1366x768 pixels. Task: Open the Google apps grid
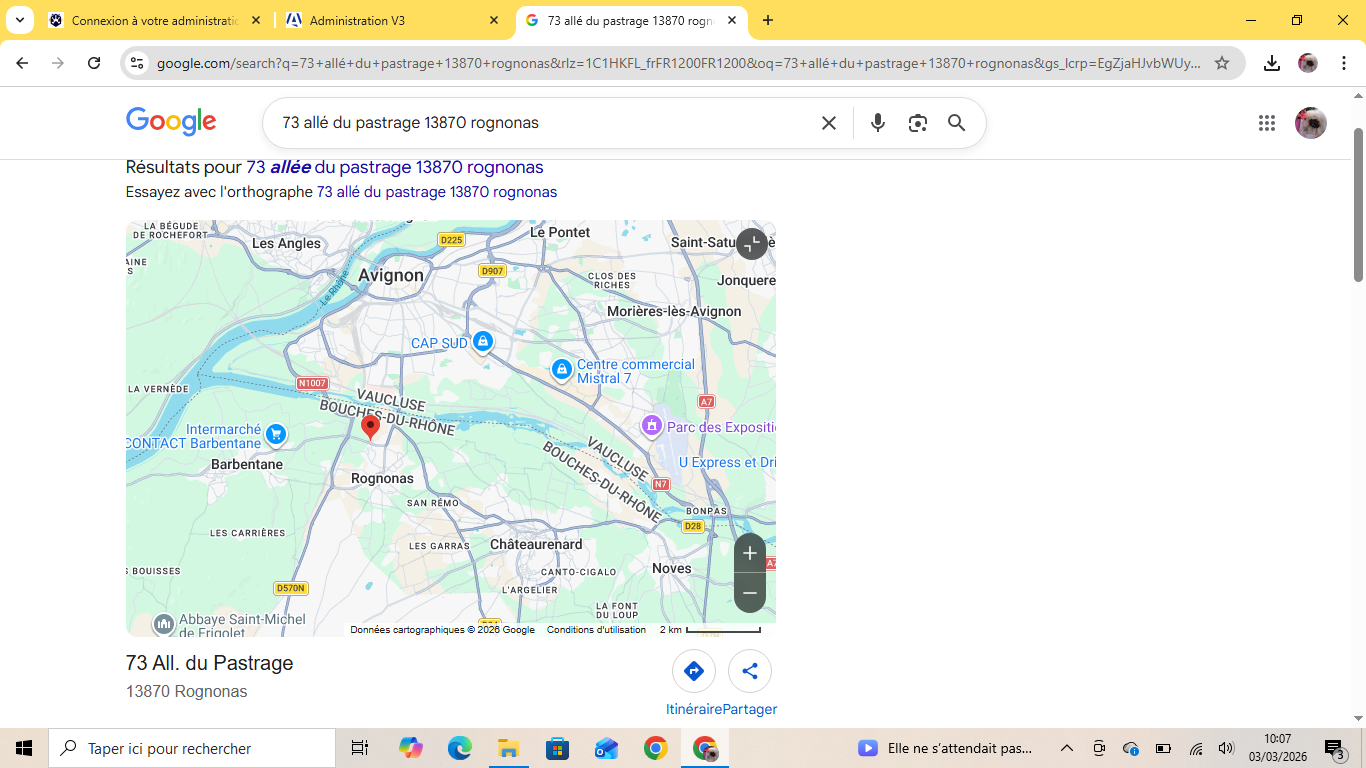point(1266,123)
